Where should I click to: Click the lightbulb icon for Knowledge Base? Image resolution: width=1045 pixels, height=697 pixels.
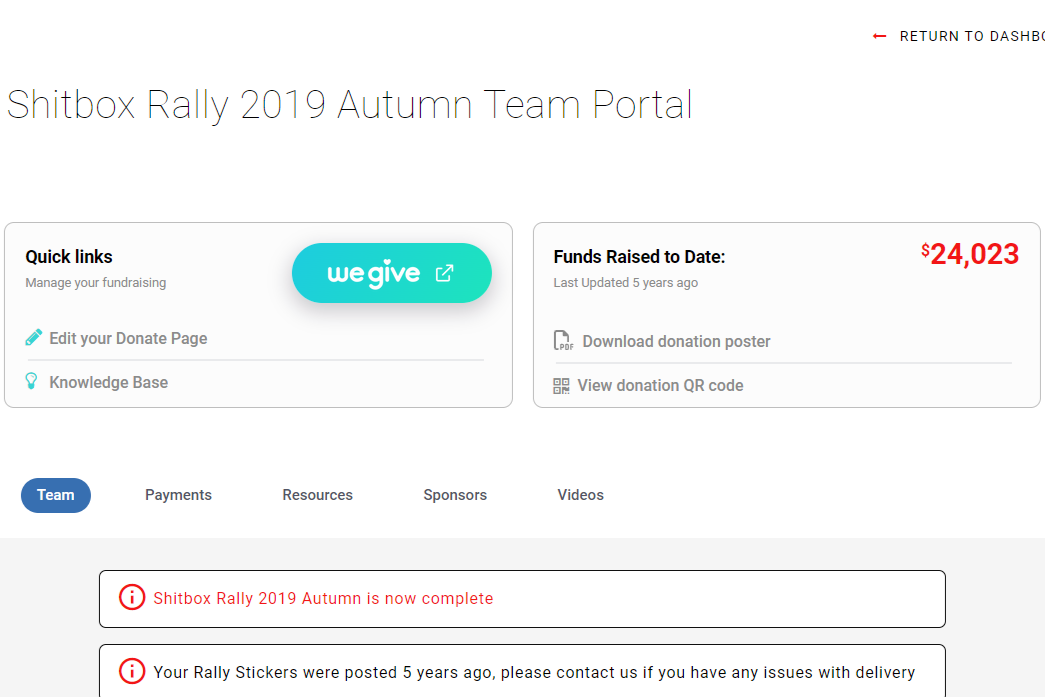tap(32, 382)
